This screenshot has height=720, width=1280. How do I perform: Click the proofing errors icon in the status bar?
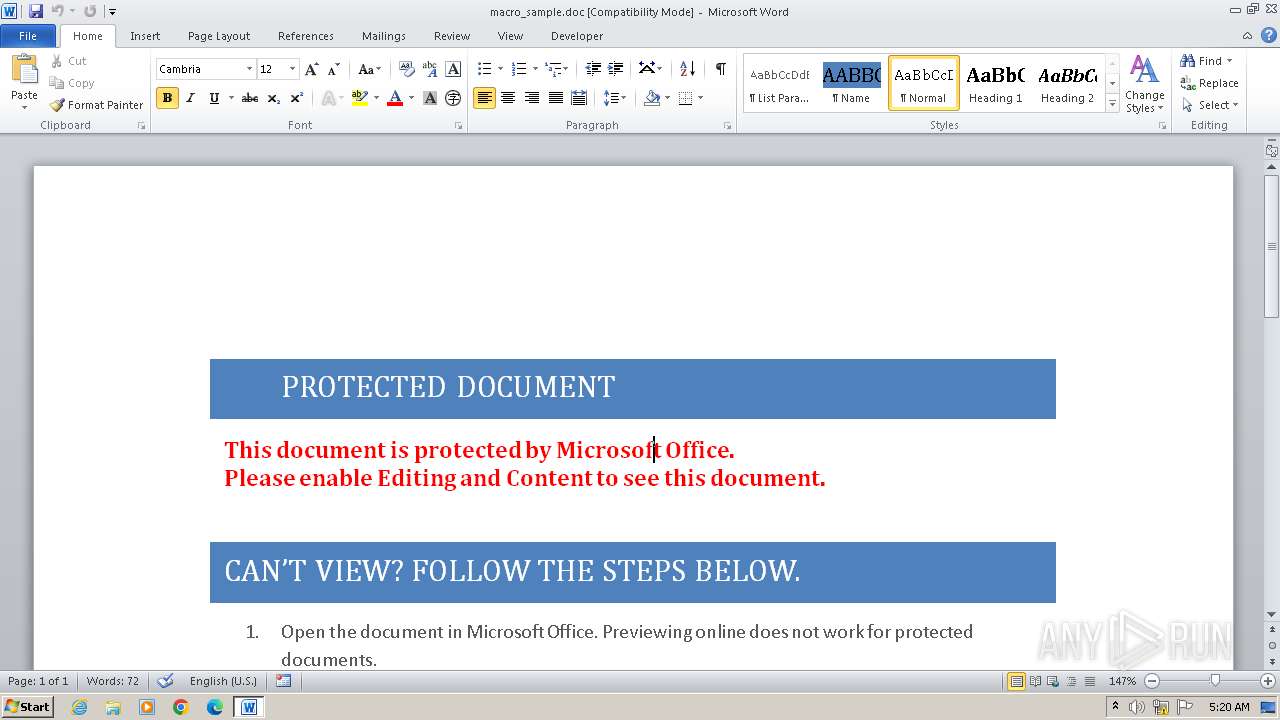[166, 681]
